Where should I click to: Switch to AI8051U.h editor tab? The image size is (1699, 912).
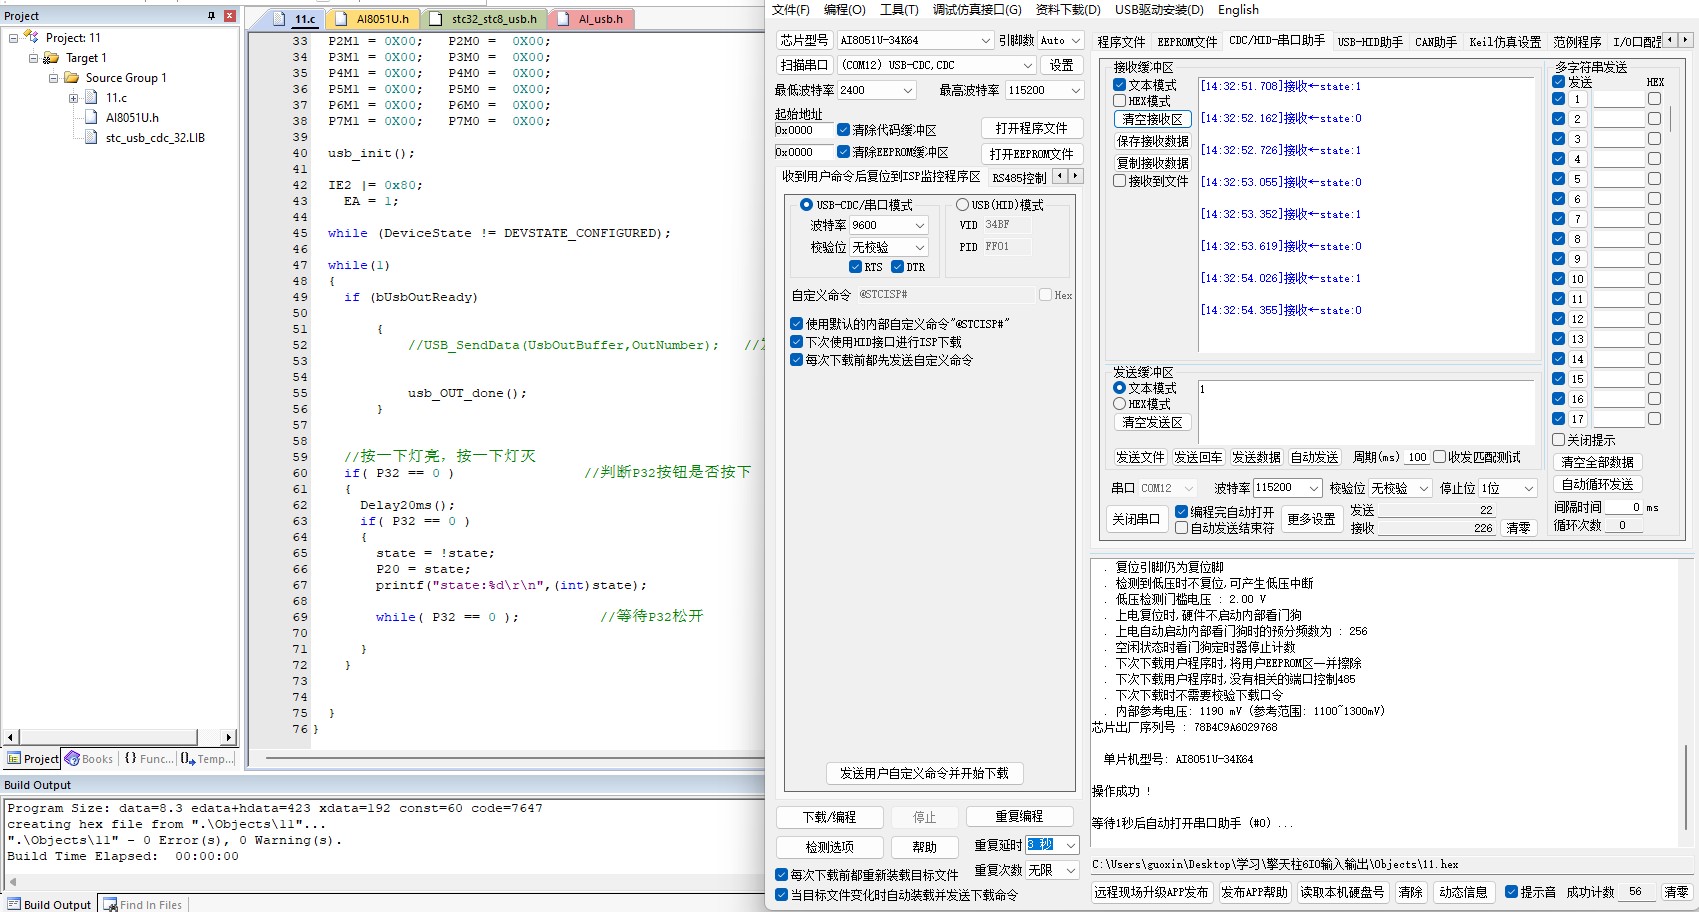point(382,19)
